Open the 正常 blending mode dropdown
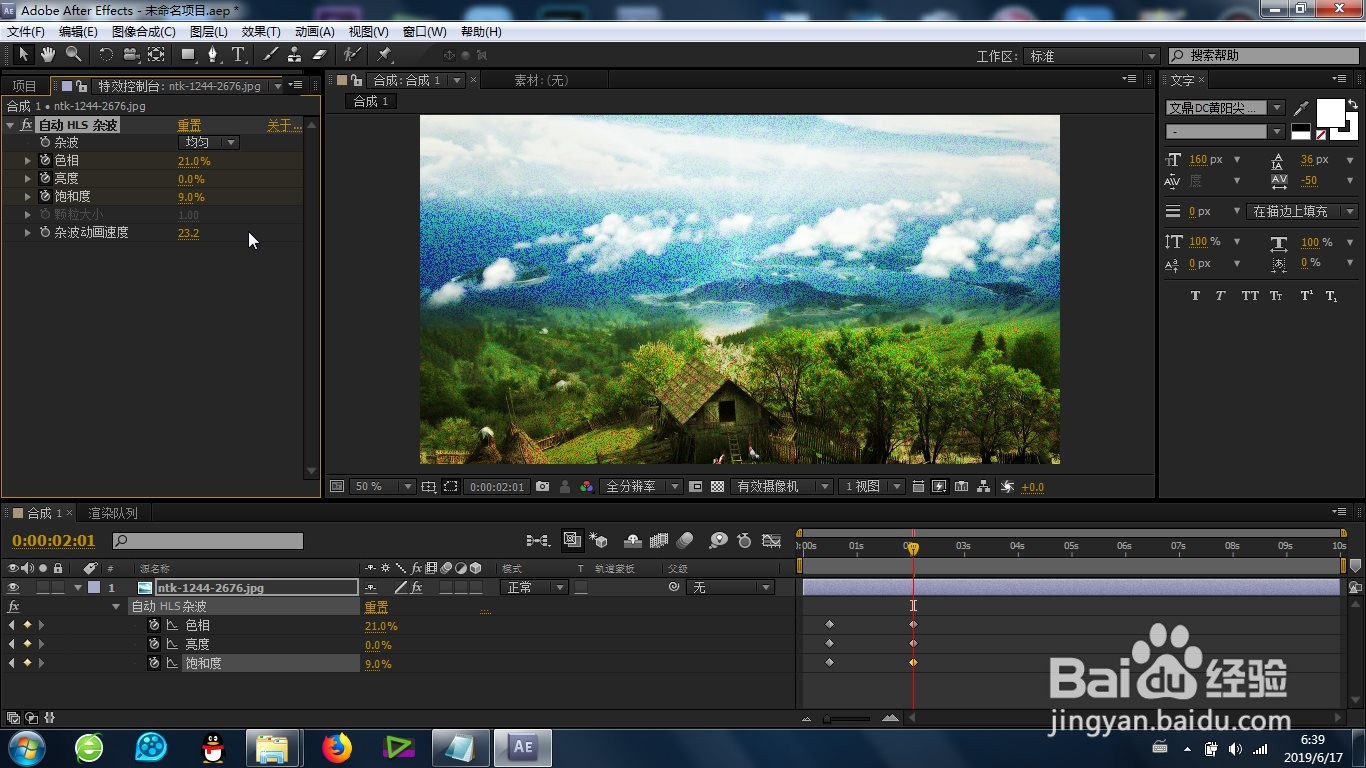 click(x=536, y=587)
